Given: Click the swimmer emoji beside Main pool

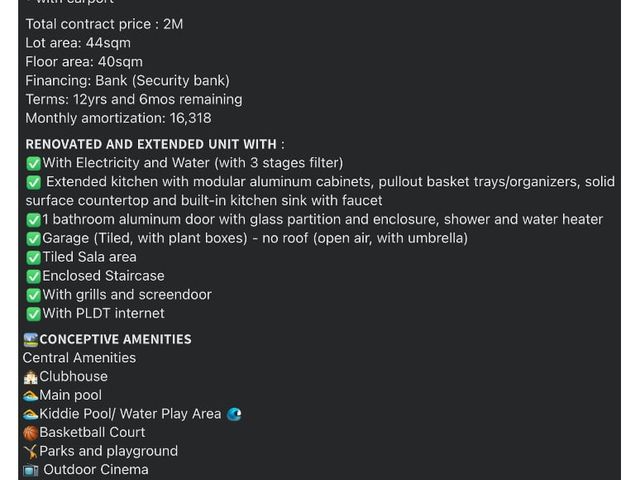Looking at the screenshot, I should 31,396.
